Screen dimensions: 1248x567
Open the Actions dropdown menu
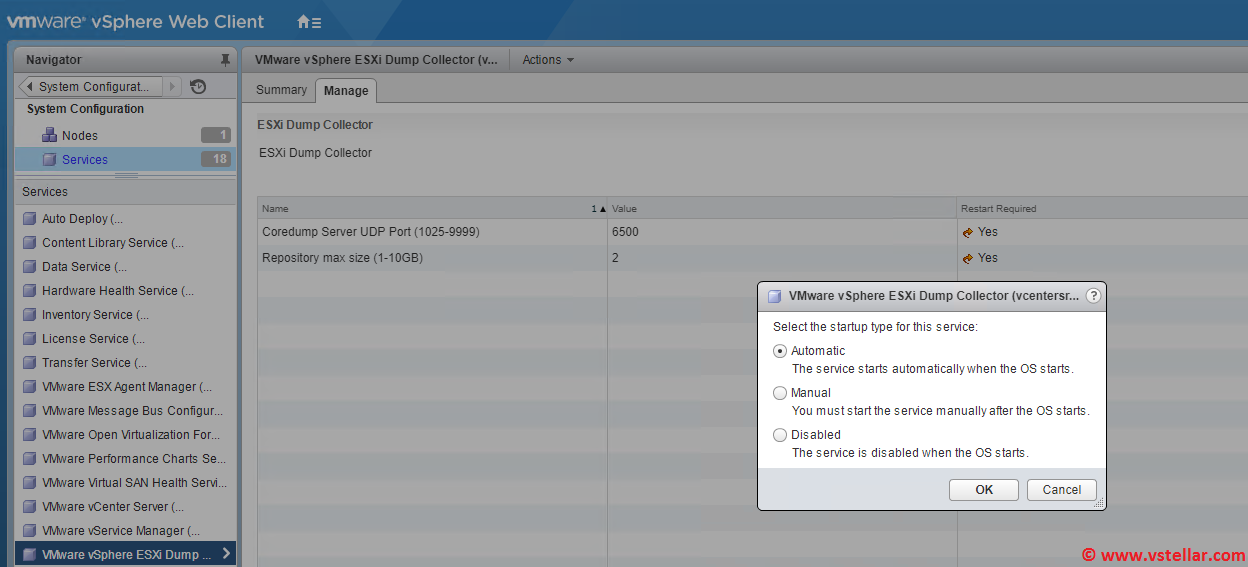point(548,60)
